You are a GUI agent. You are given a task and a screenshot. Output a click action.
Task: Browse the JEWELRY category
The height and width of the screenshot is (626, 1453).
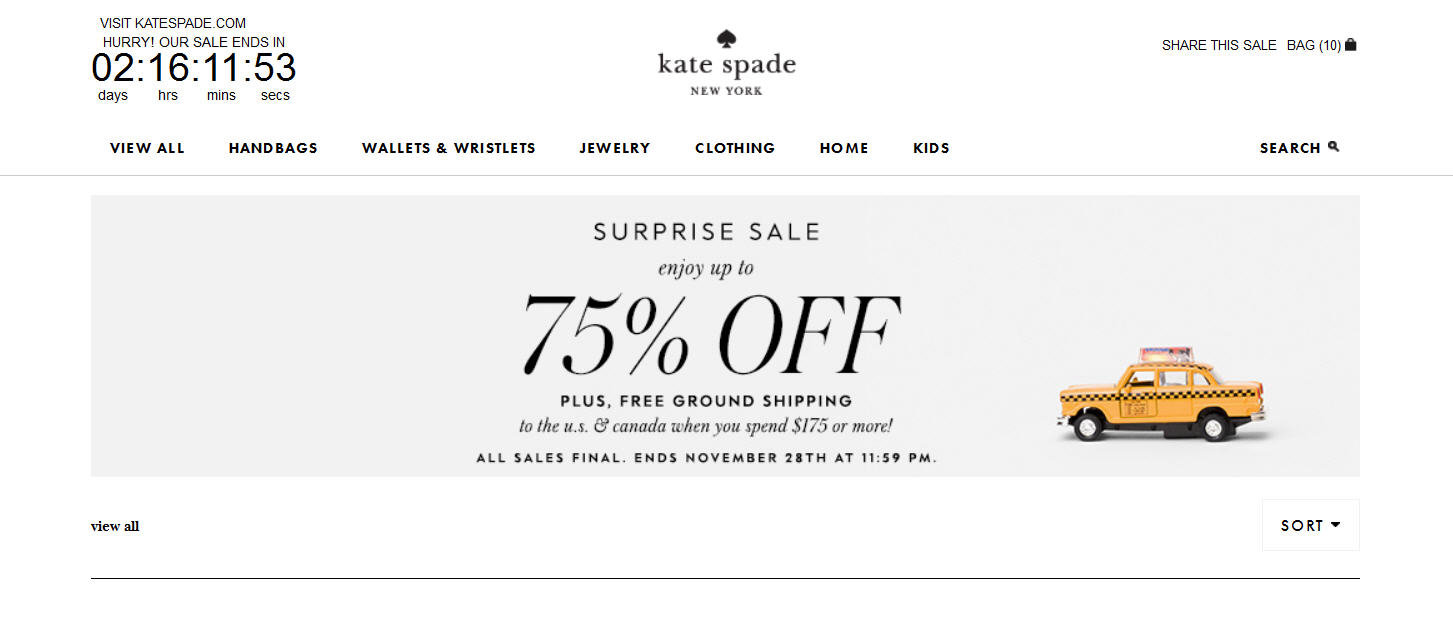pos(615,148)
